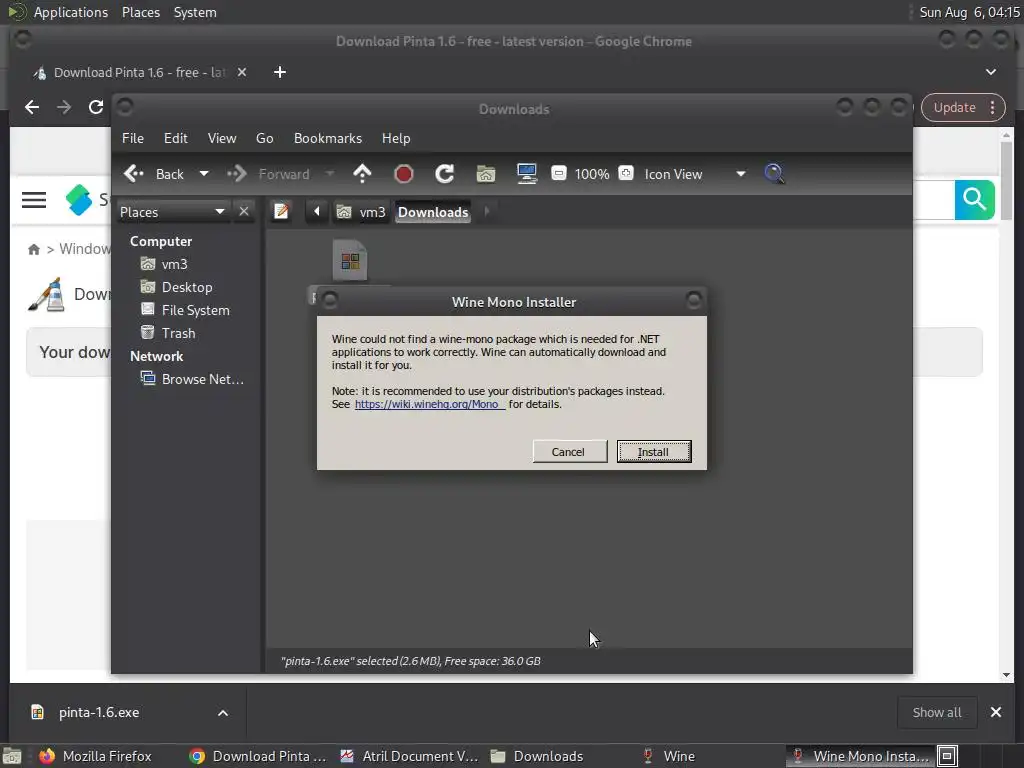The width and height of the screenshot is (1024, 768).
Task: Click Chrome Update button
Action: pos(954,108)
